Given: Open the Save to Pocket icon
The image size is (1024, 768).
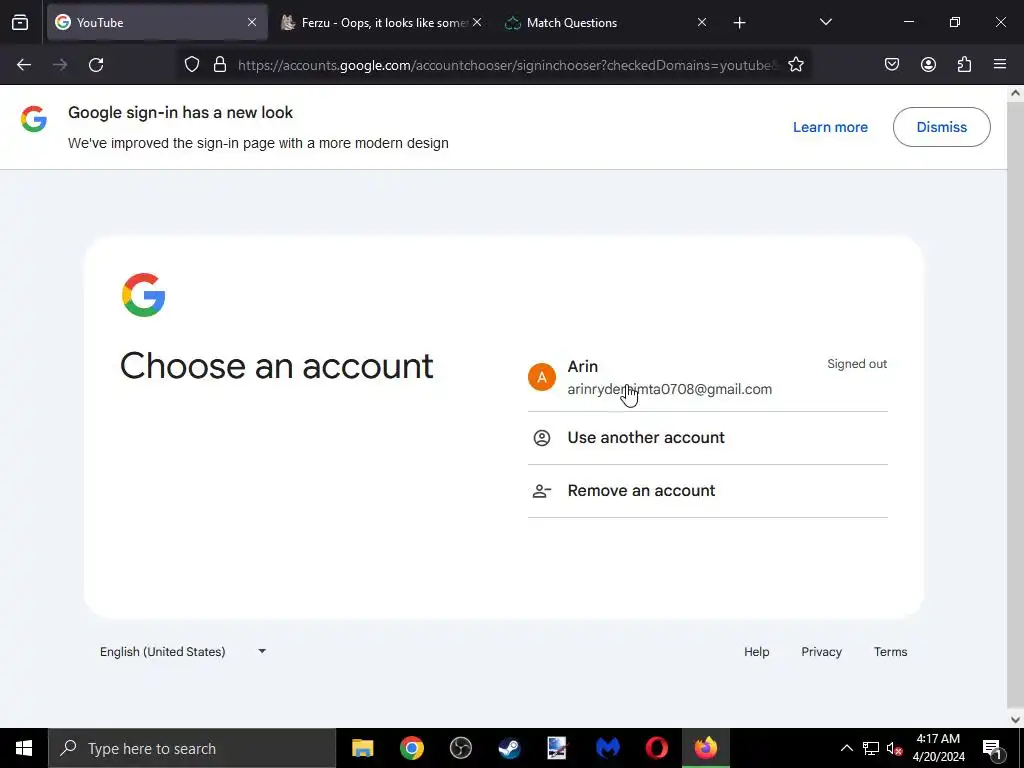Looking at the screenshot, I should pyautogui.click(x=892, y=65).
